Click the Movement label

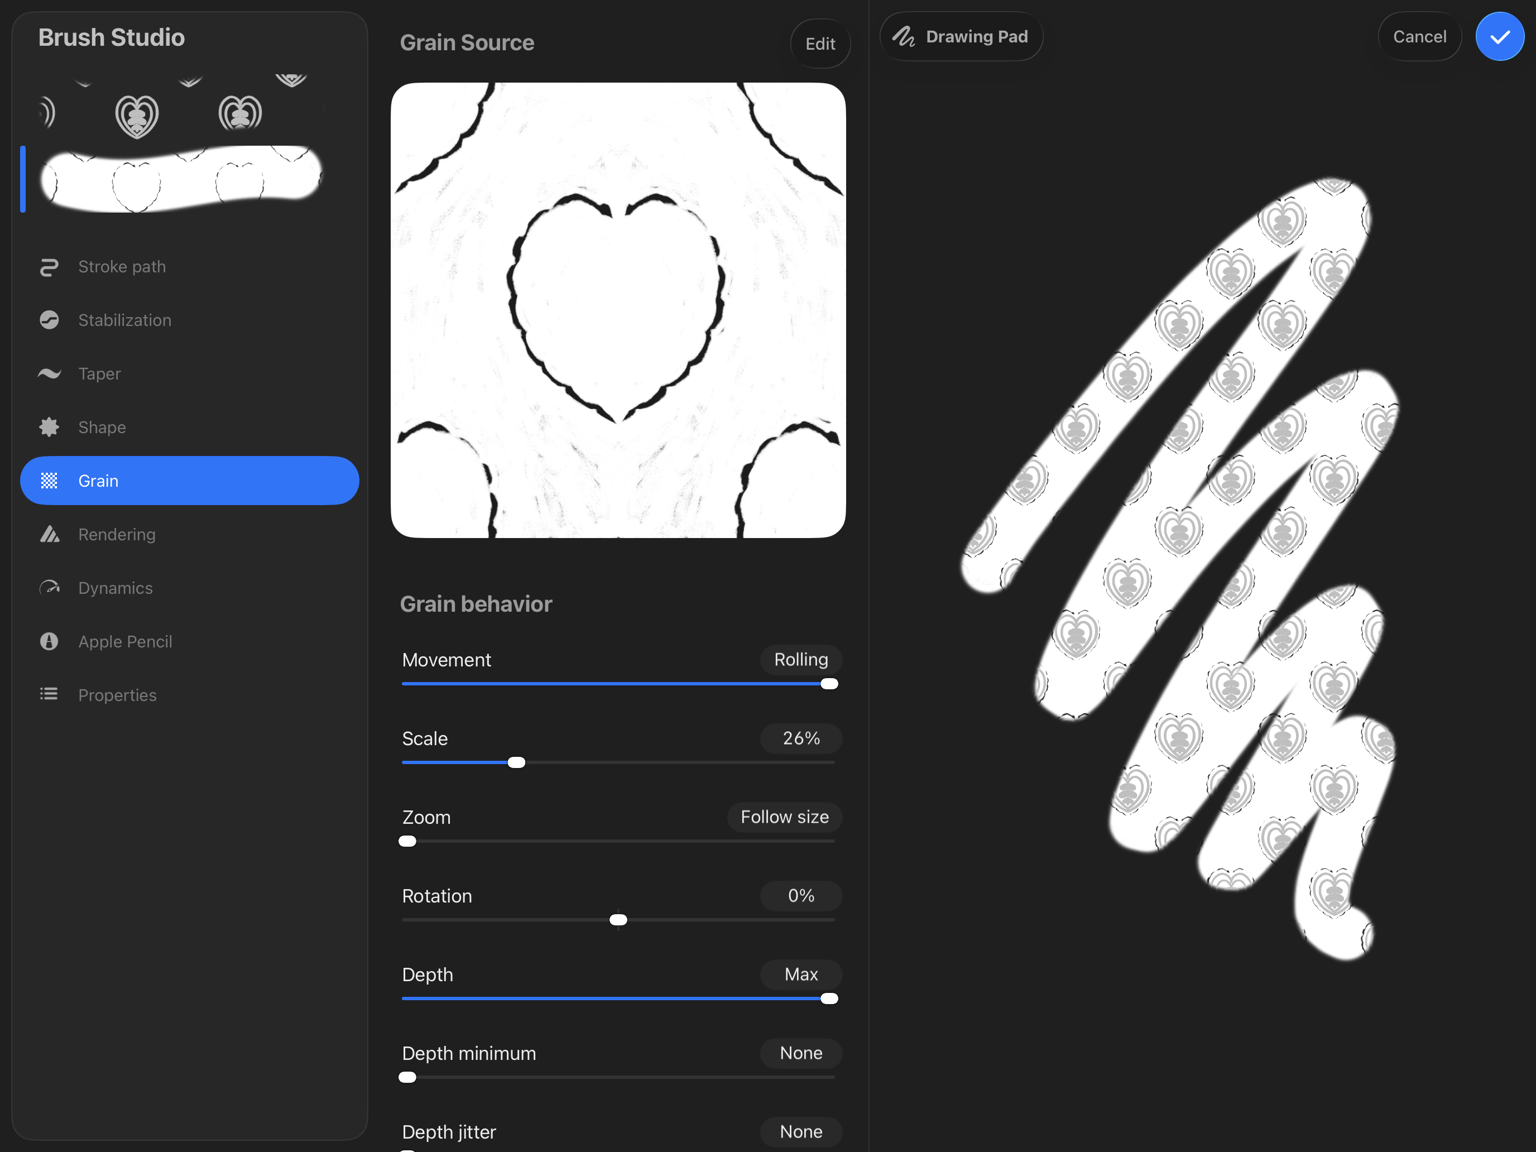click(x=446, y=660)
